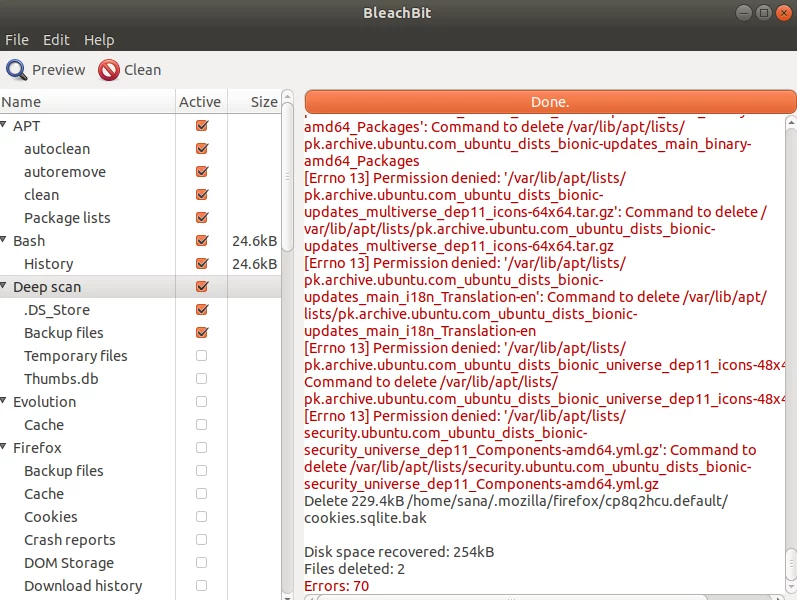The height and width of the screenshot is (600, 797).
Task: Open the File menu
Action: (17, 40)
